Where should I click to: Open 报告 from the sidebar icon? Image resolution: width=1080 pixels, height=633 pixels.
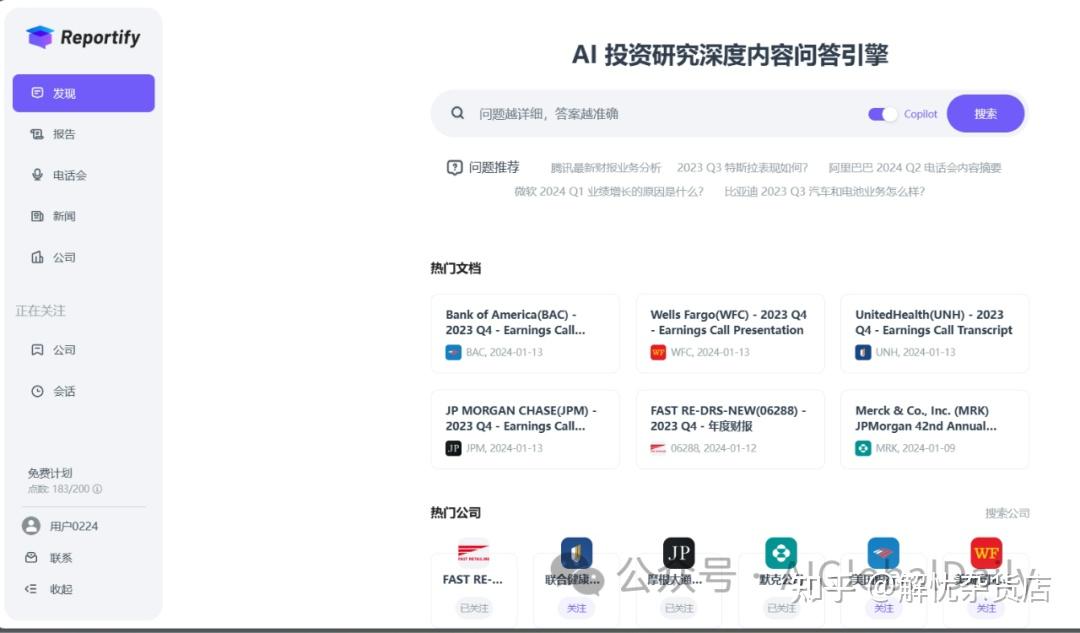click(35, 134)
